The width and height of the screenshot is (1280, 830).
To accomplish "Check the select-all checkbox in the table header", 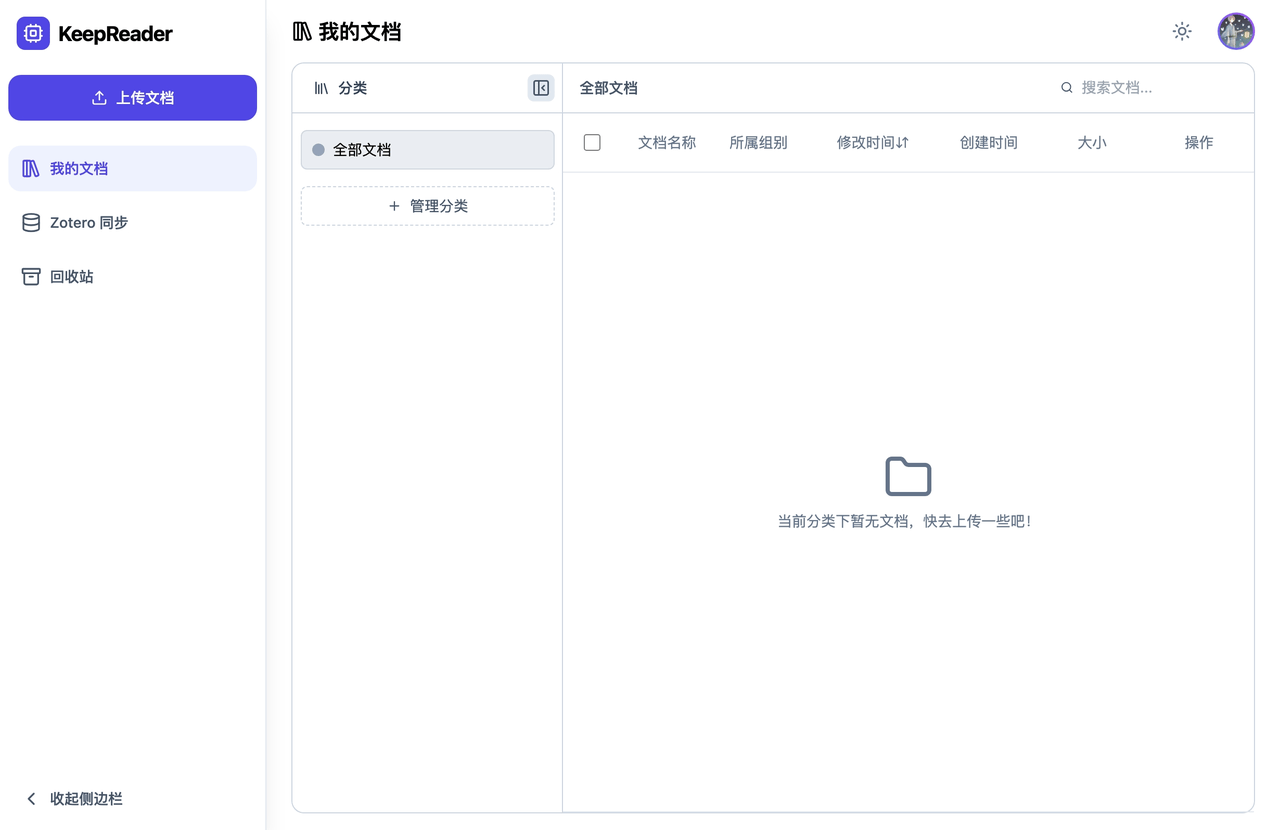I will [592, 142].
